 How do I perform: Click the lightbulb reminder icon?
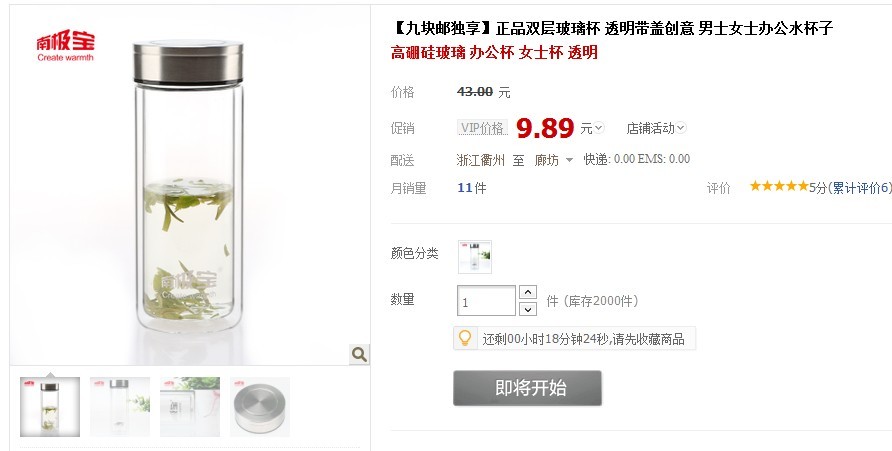pyautogui.click(x=465, y=338)
